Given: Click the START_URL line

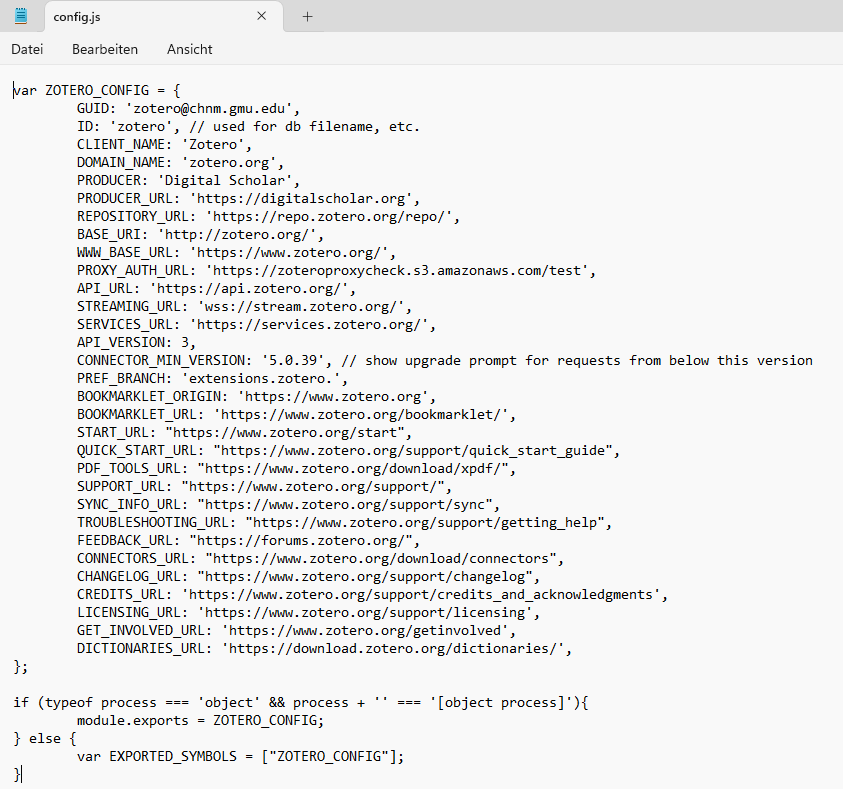Looking at the screenshot, I should tap(244, 433).
